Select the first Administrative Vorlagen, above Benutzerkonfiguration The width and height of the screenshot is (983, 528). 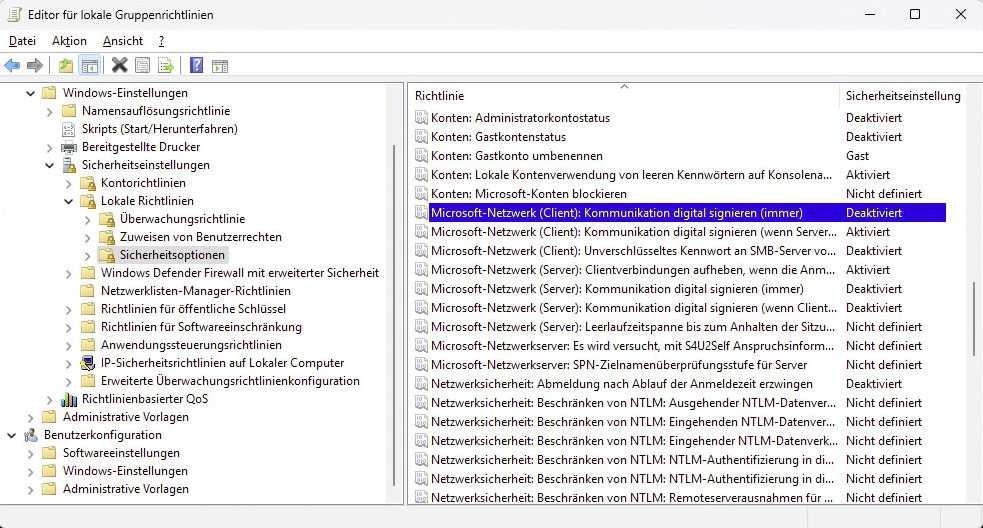pos(125,417)
